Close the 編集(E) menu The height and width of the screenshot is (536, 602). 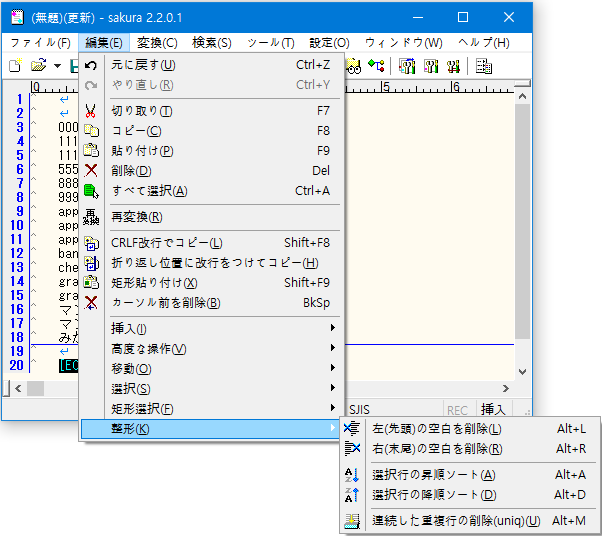click(104, 43)
